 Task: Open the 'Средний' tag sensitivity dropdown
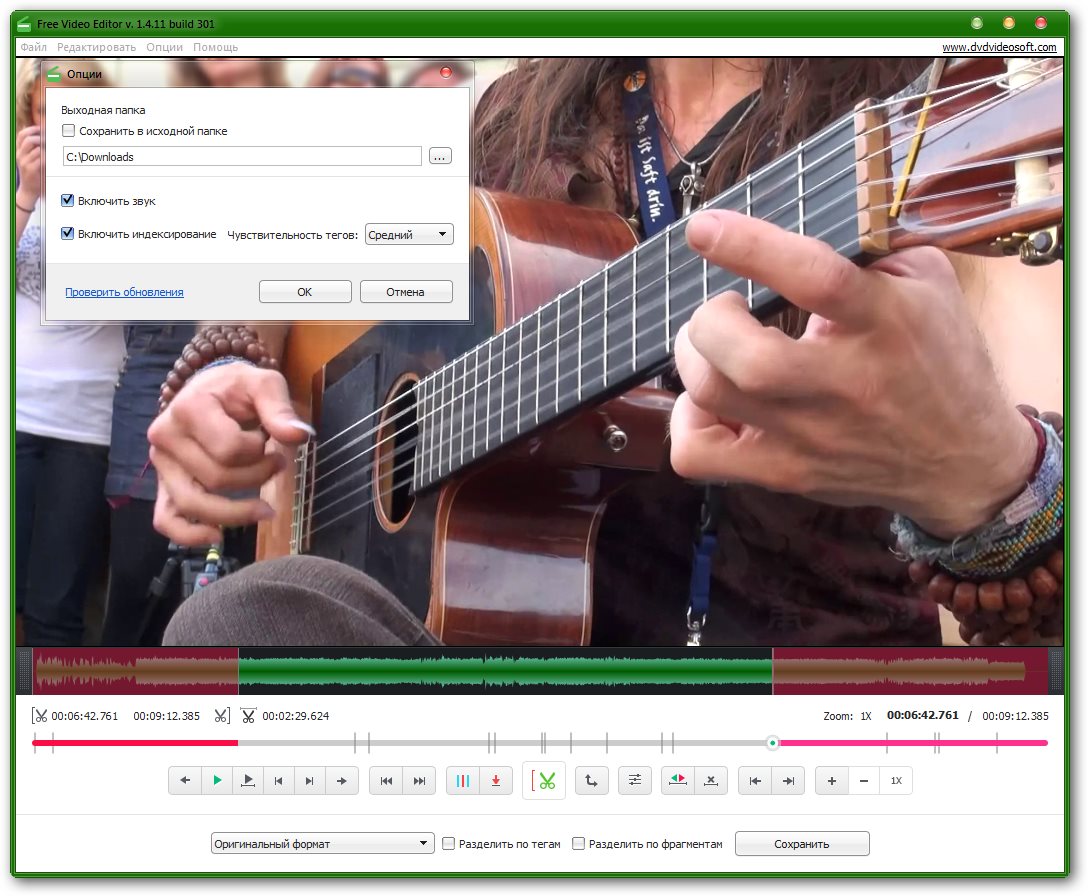click(409, 234)
